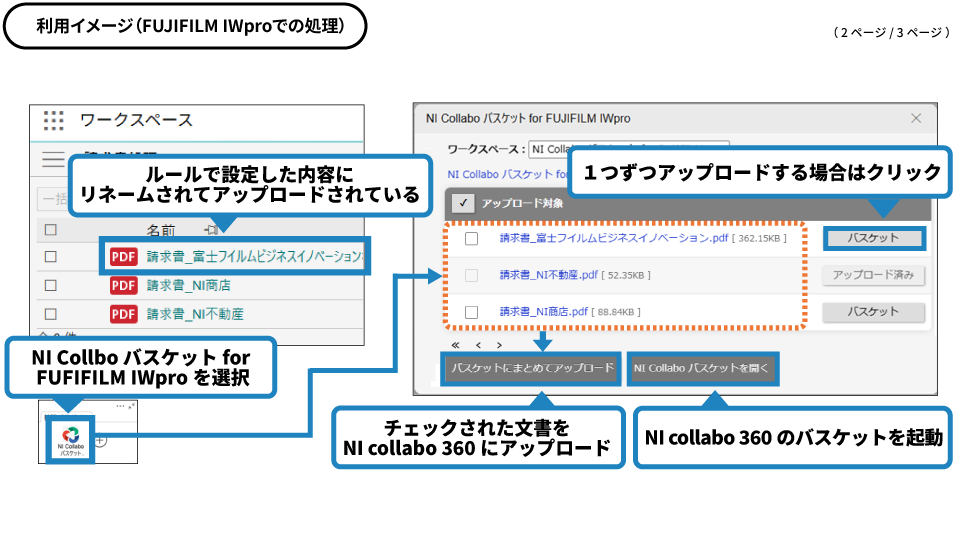Click the アップロード対象 header label
This screenshot has width=960, height=540.
coord(522,203)
